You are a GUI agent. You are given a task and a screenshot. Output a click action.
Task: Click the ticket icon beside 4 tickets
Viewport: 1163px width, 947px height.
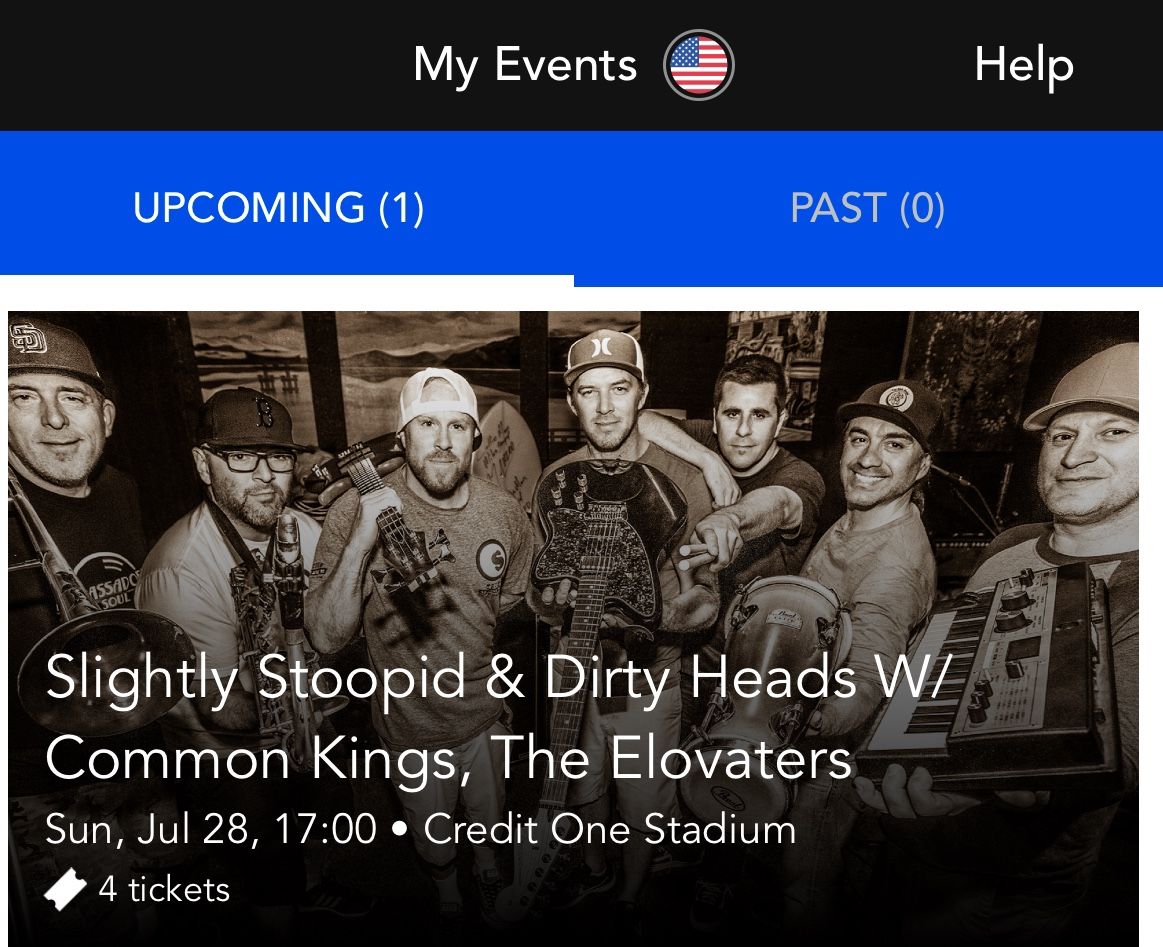pyautogui.click(x=66, y=889)
